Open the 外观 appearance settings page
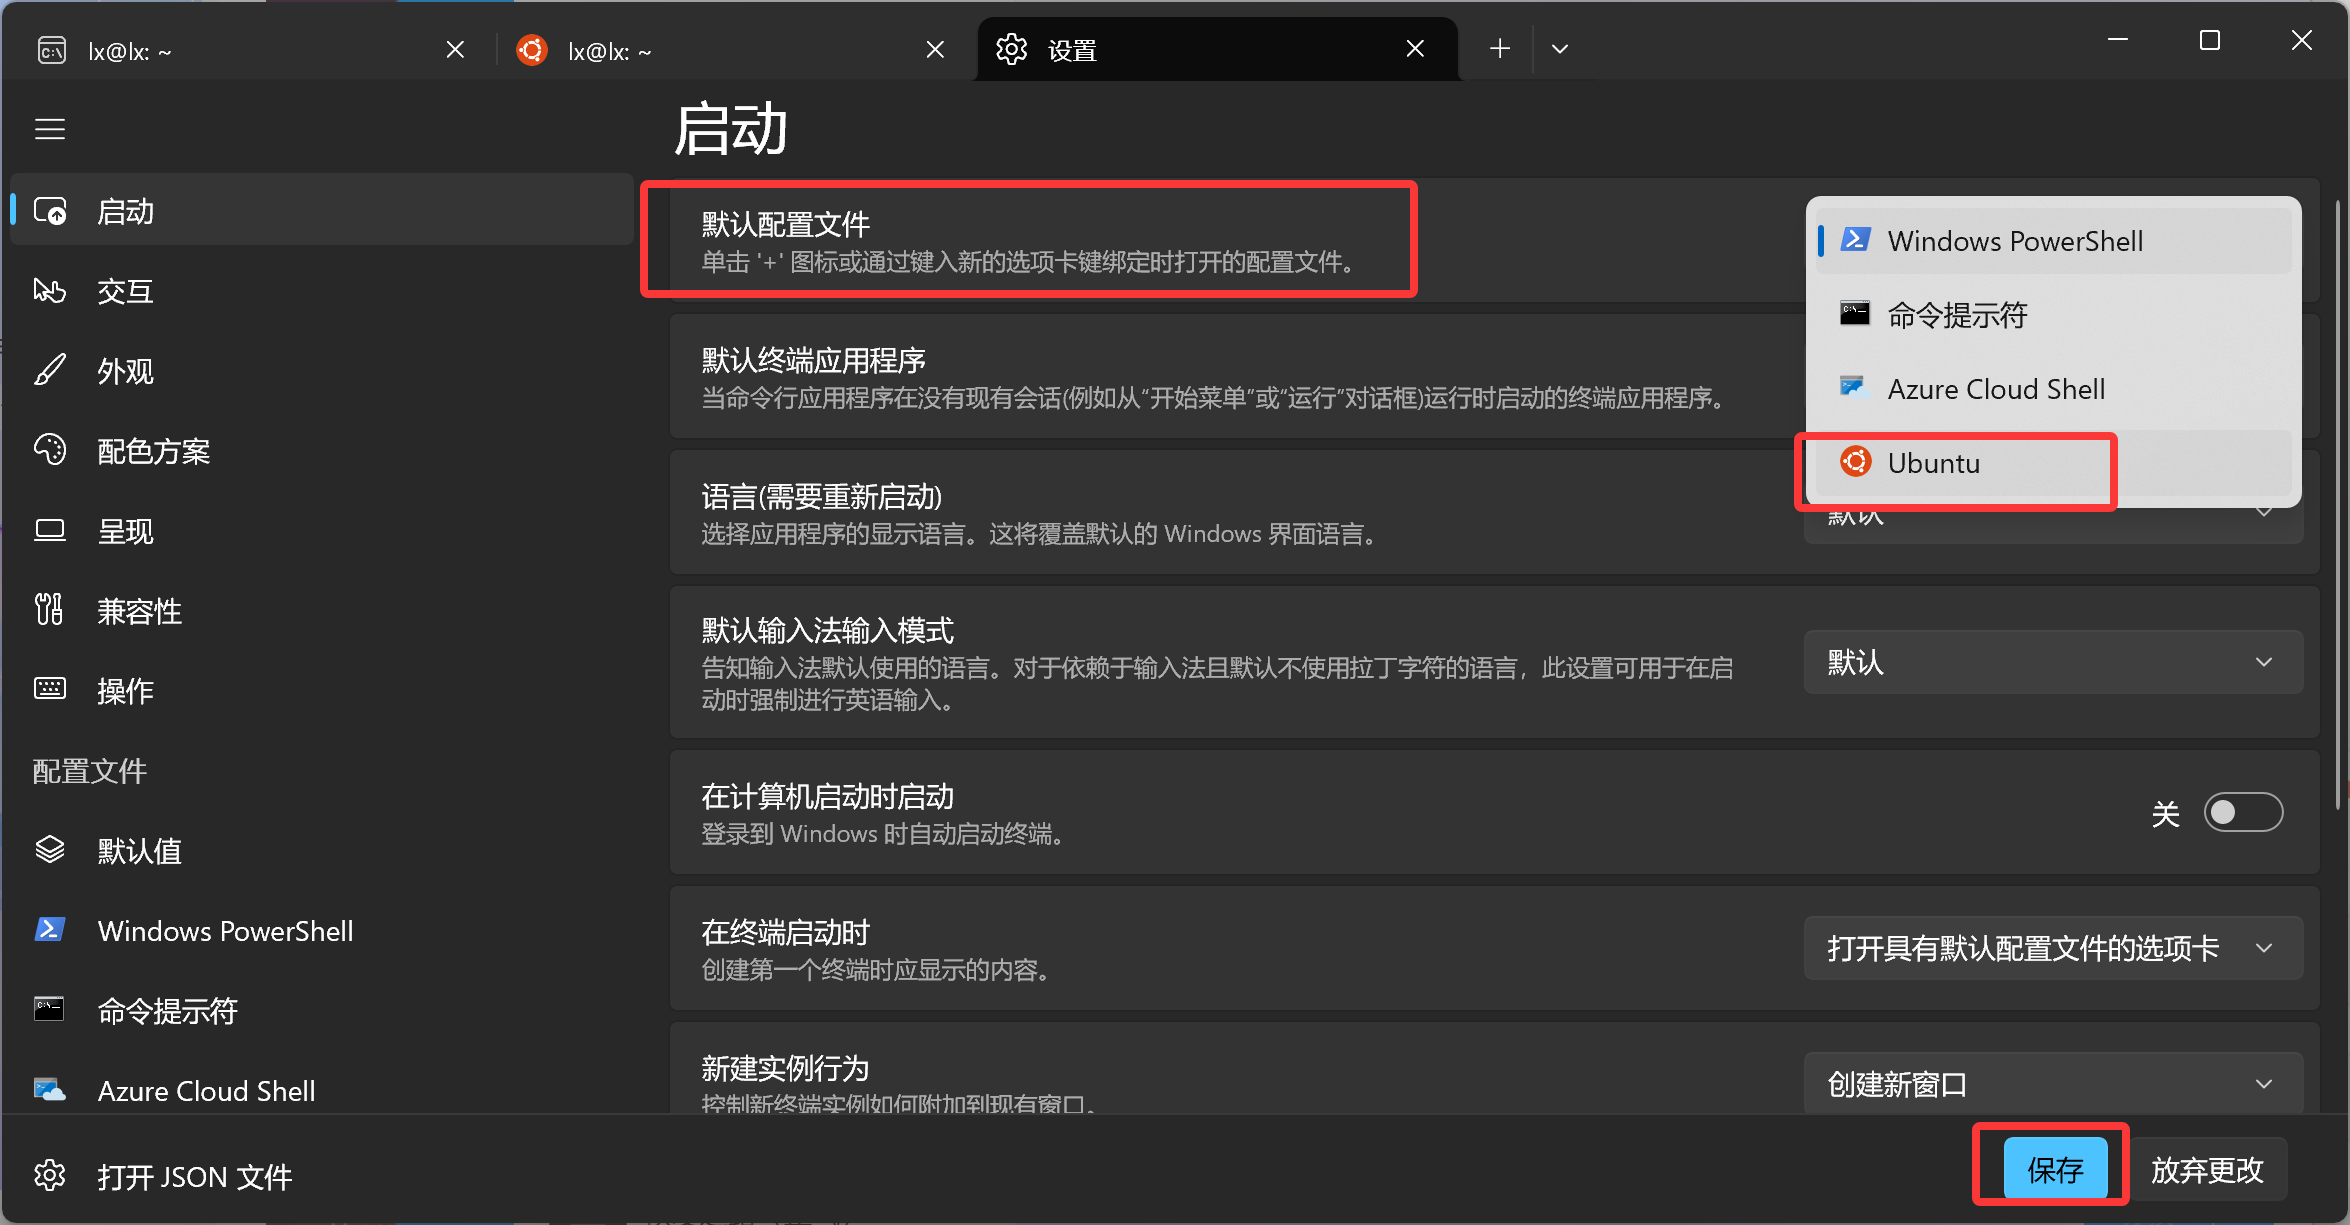2350x1225 pixels. point(124,371)
